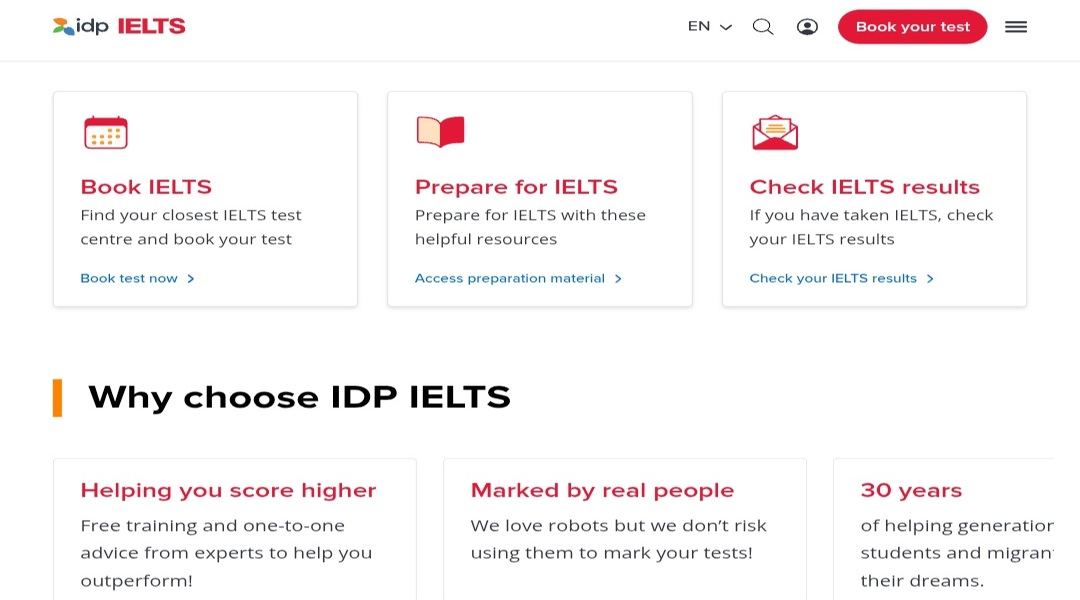This screenshot has width=1080, height=600.
Task: Open the search magnifier
Action: coord(763,27)
